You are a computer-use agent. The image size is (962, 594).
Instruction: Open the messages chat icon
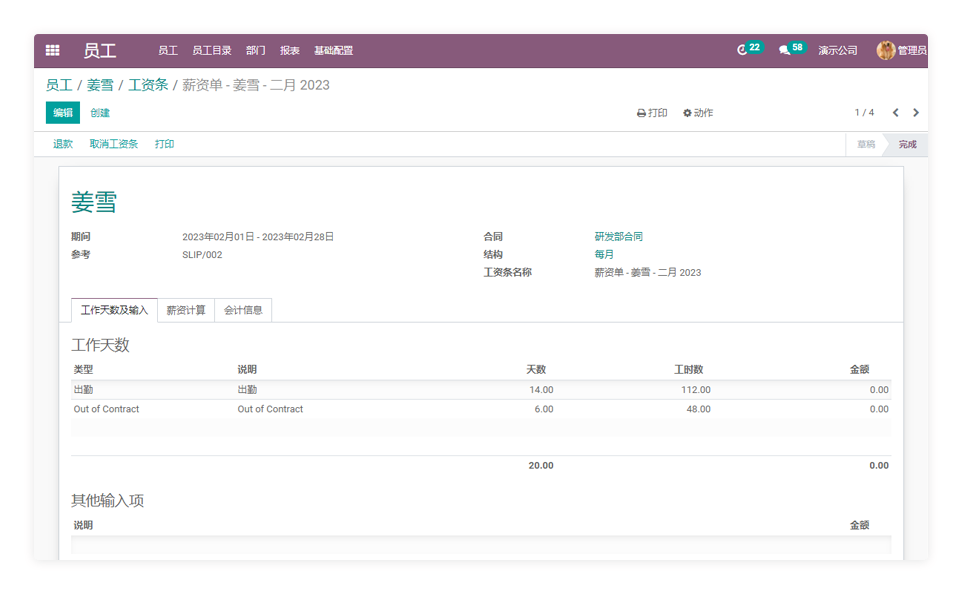(x=785, y=50)
